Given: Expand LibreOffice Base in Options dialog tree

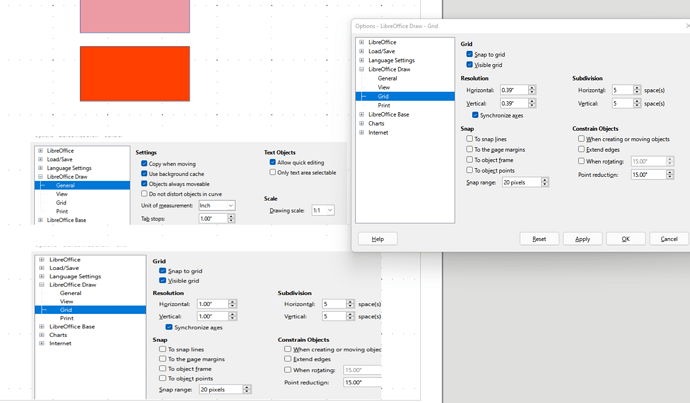Looking at the screenshot, I should click(362, 114).
